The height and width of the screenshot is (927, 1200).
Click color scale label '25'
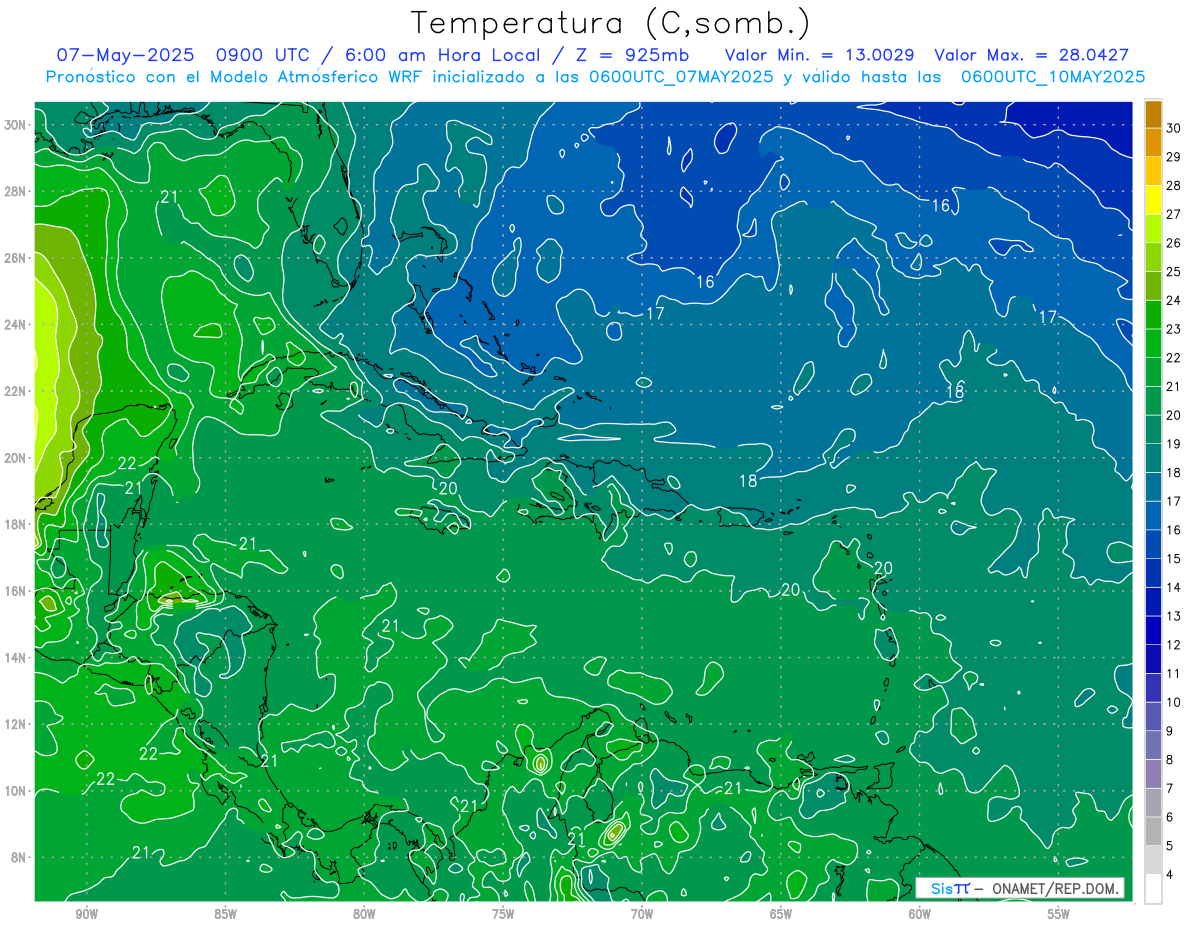click(1174, 271)
